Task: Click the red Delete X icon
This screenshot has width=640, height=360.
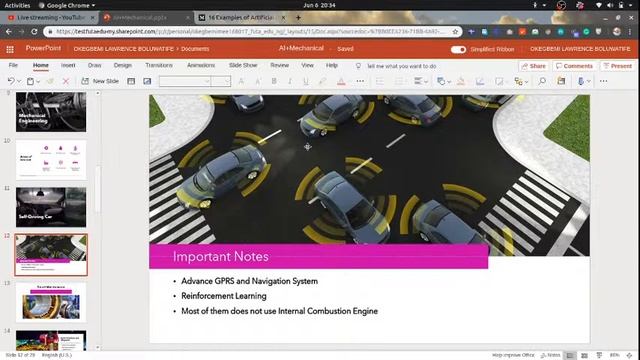Action: coord(65,81)
